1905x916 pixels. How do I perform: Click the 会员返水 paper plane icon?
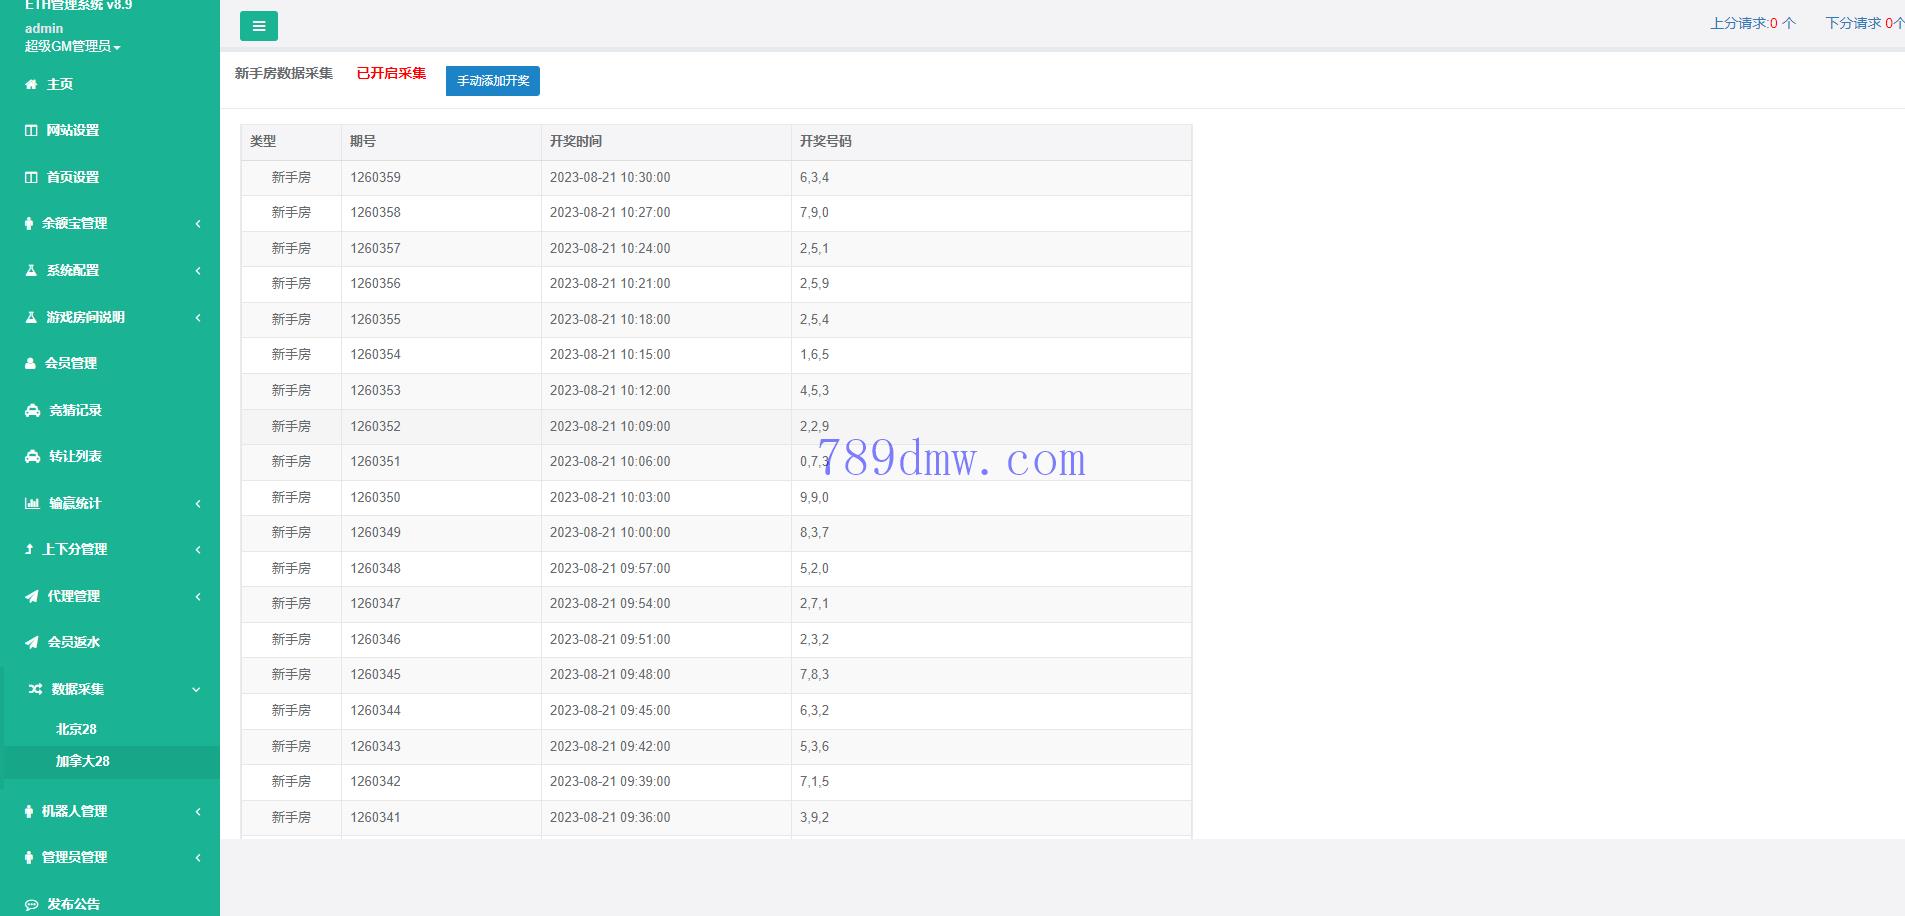pyautogui.click(x=32, y=643)
